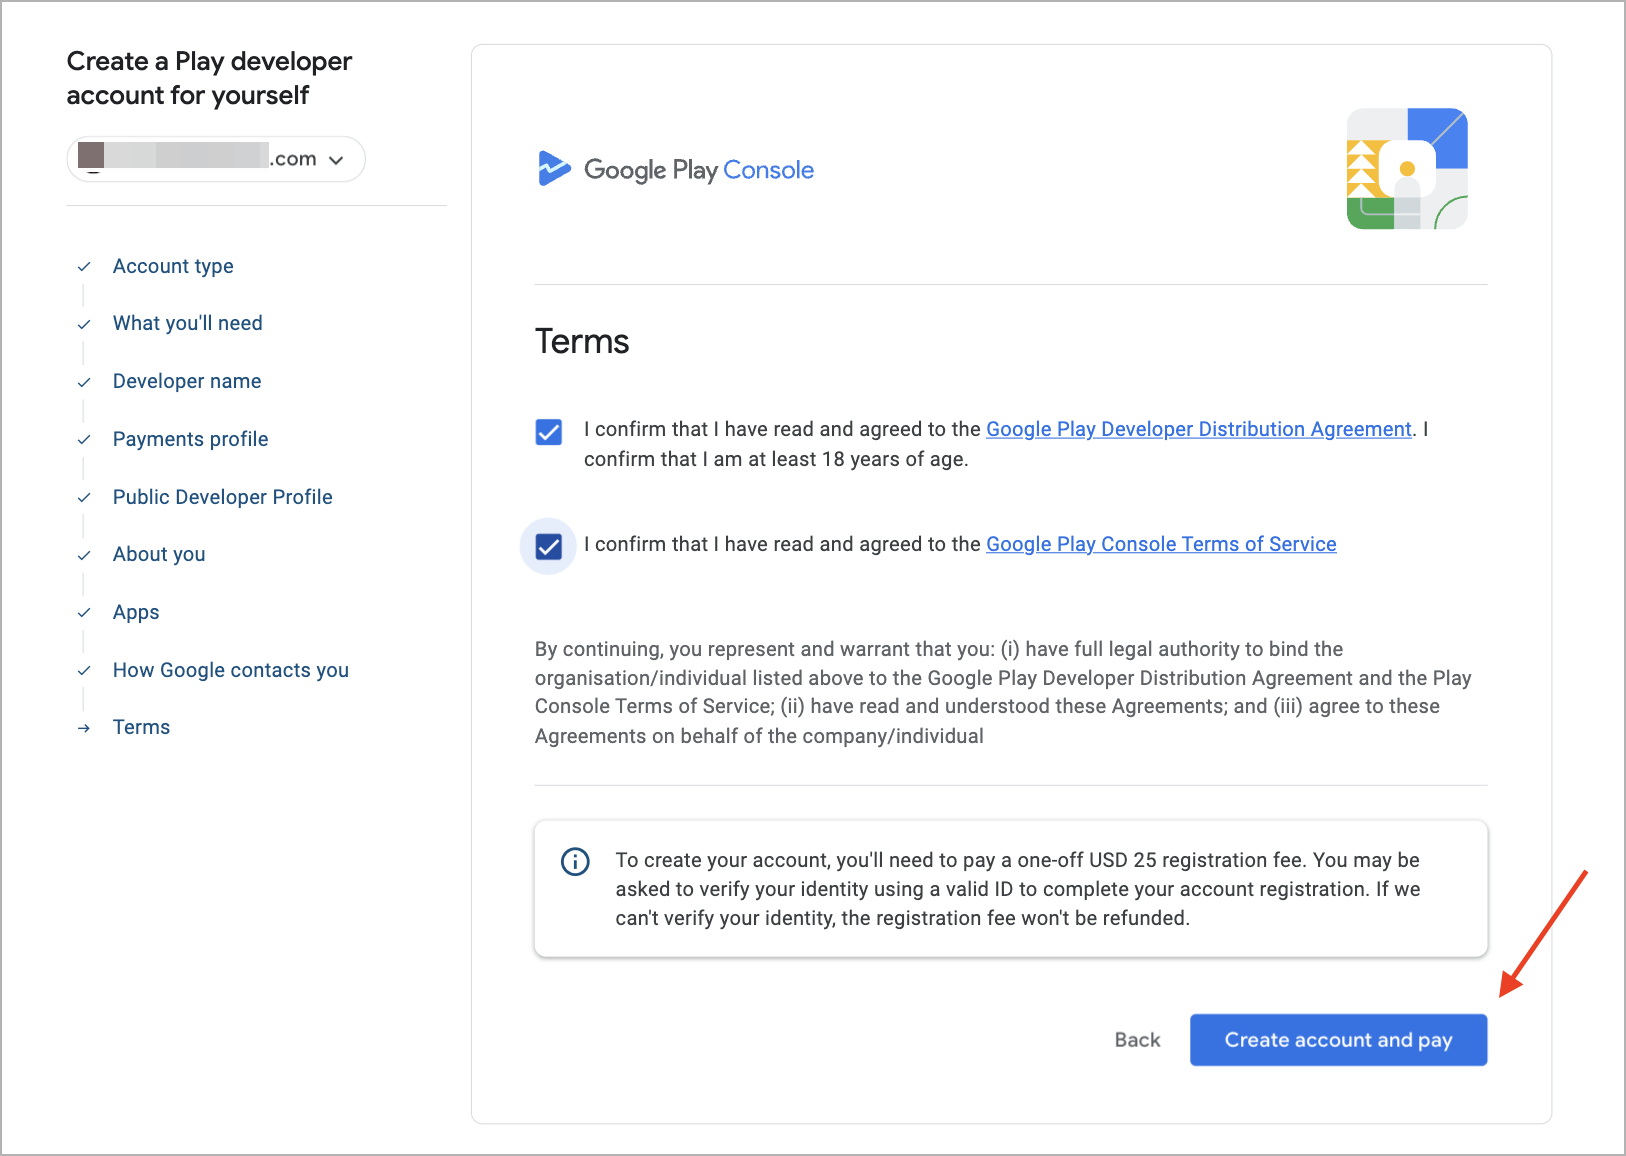
Task: Click the Google Play Console logo icon
Action: click(554, 169)
